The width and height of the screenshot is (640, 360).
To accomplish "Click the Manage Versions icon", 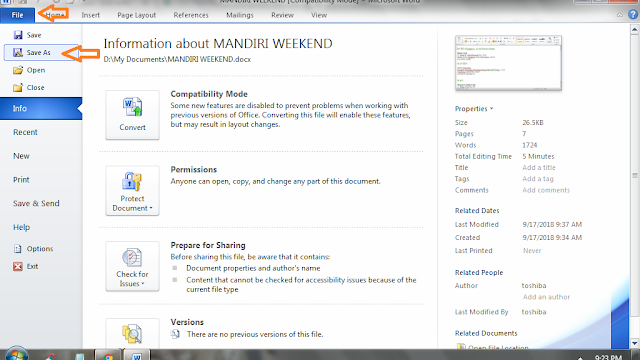I will (x=132, y=333).
